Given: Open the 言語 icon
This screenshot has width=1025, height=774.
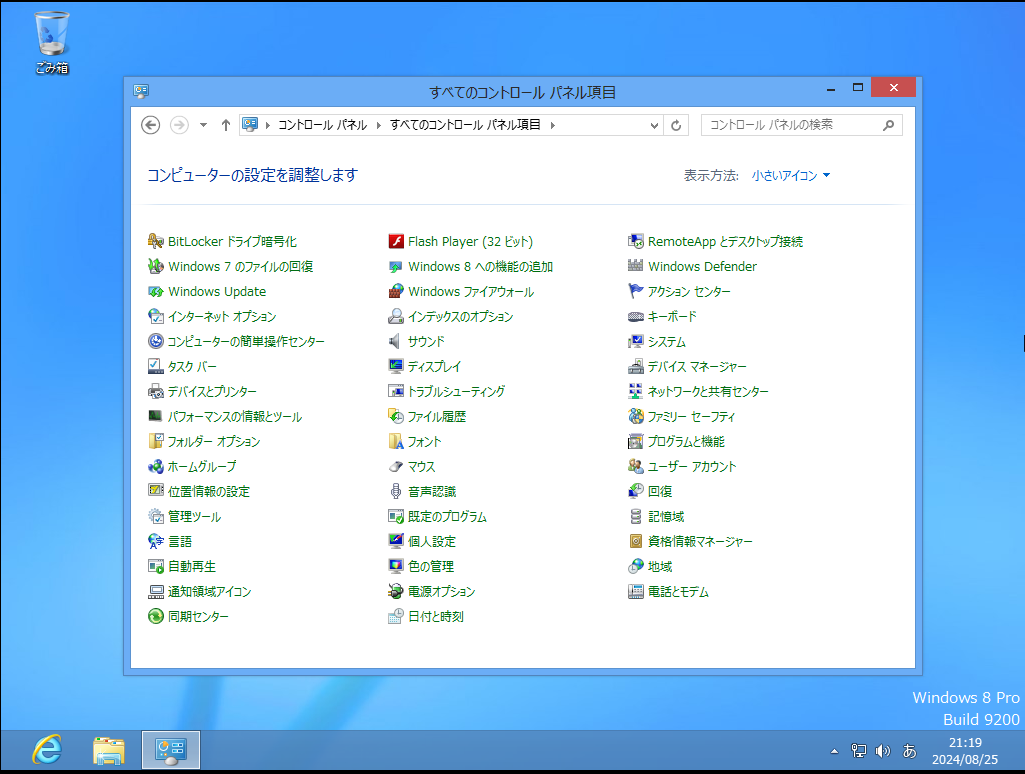Looking at the screenshot, I should (156, 541).
